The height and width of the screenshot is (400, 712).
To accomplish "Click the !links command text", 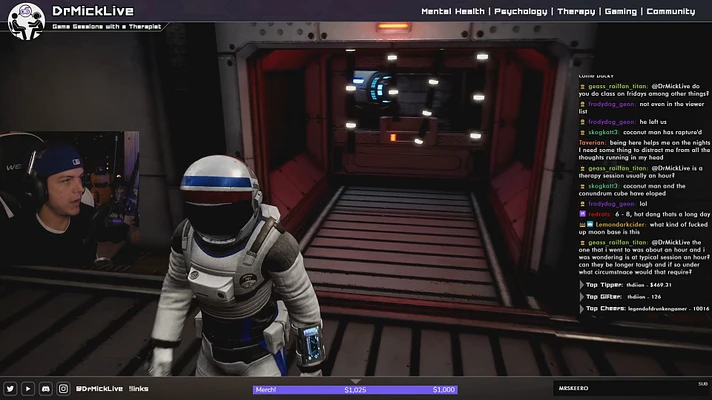I will [x=140, y=389].
